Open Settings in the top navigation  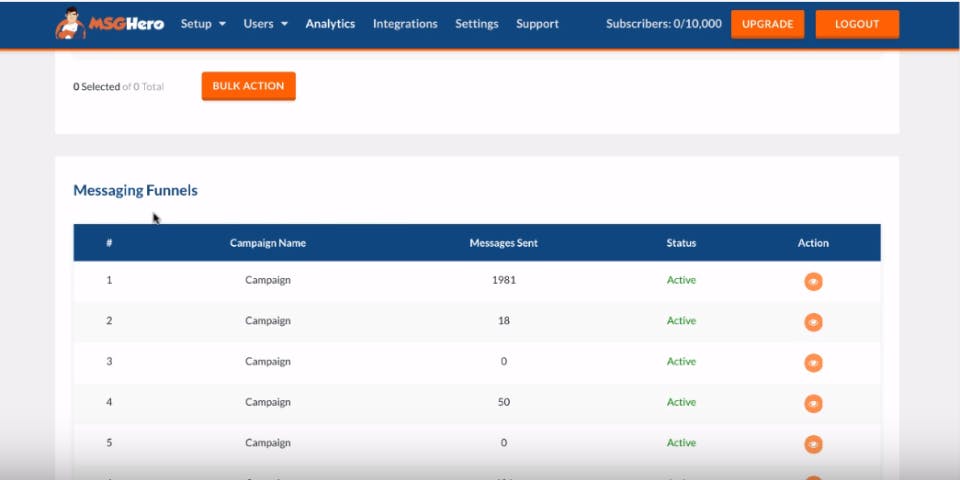tap(476, 24)
